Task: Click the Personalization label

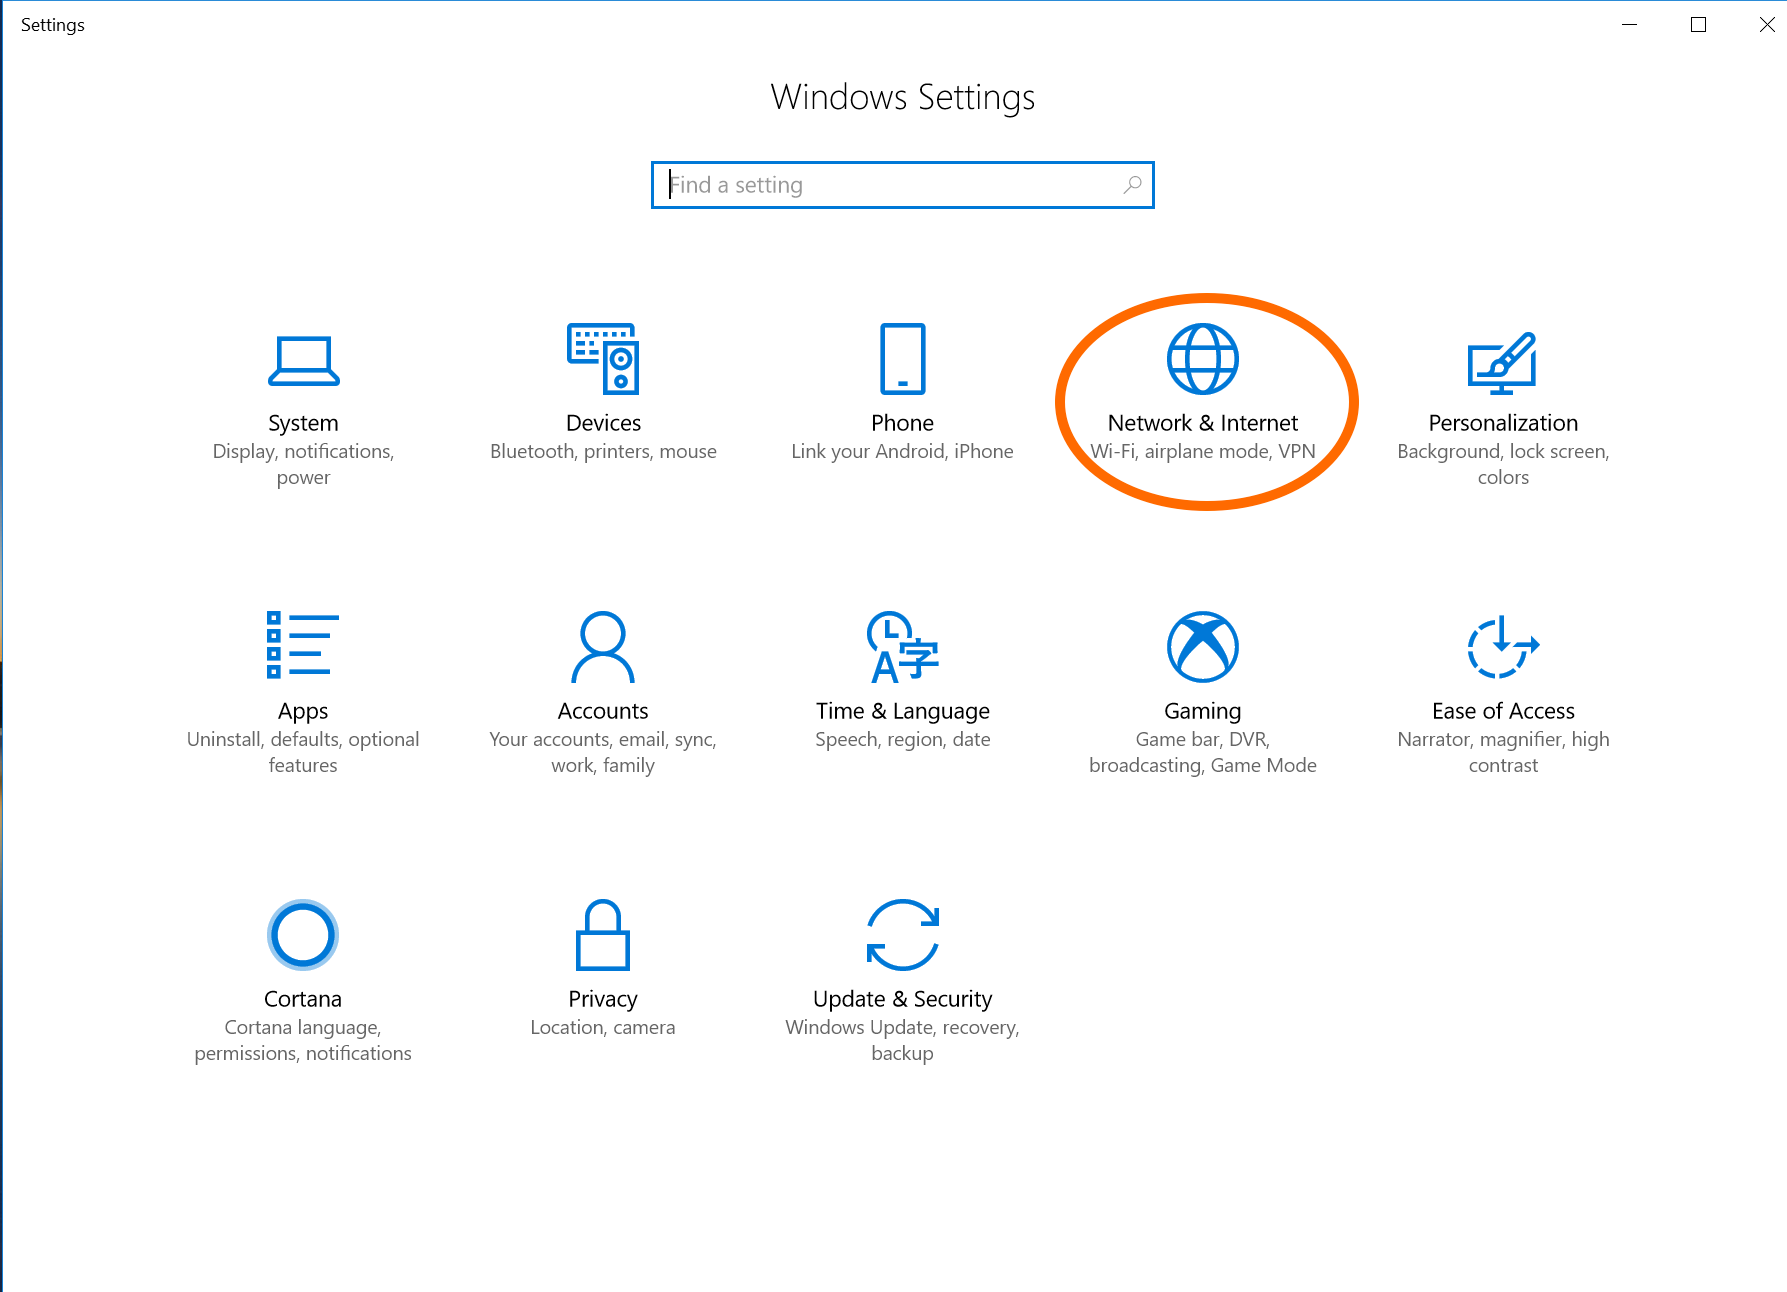Action: (1503, 423)
